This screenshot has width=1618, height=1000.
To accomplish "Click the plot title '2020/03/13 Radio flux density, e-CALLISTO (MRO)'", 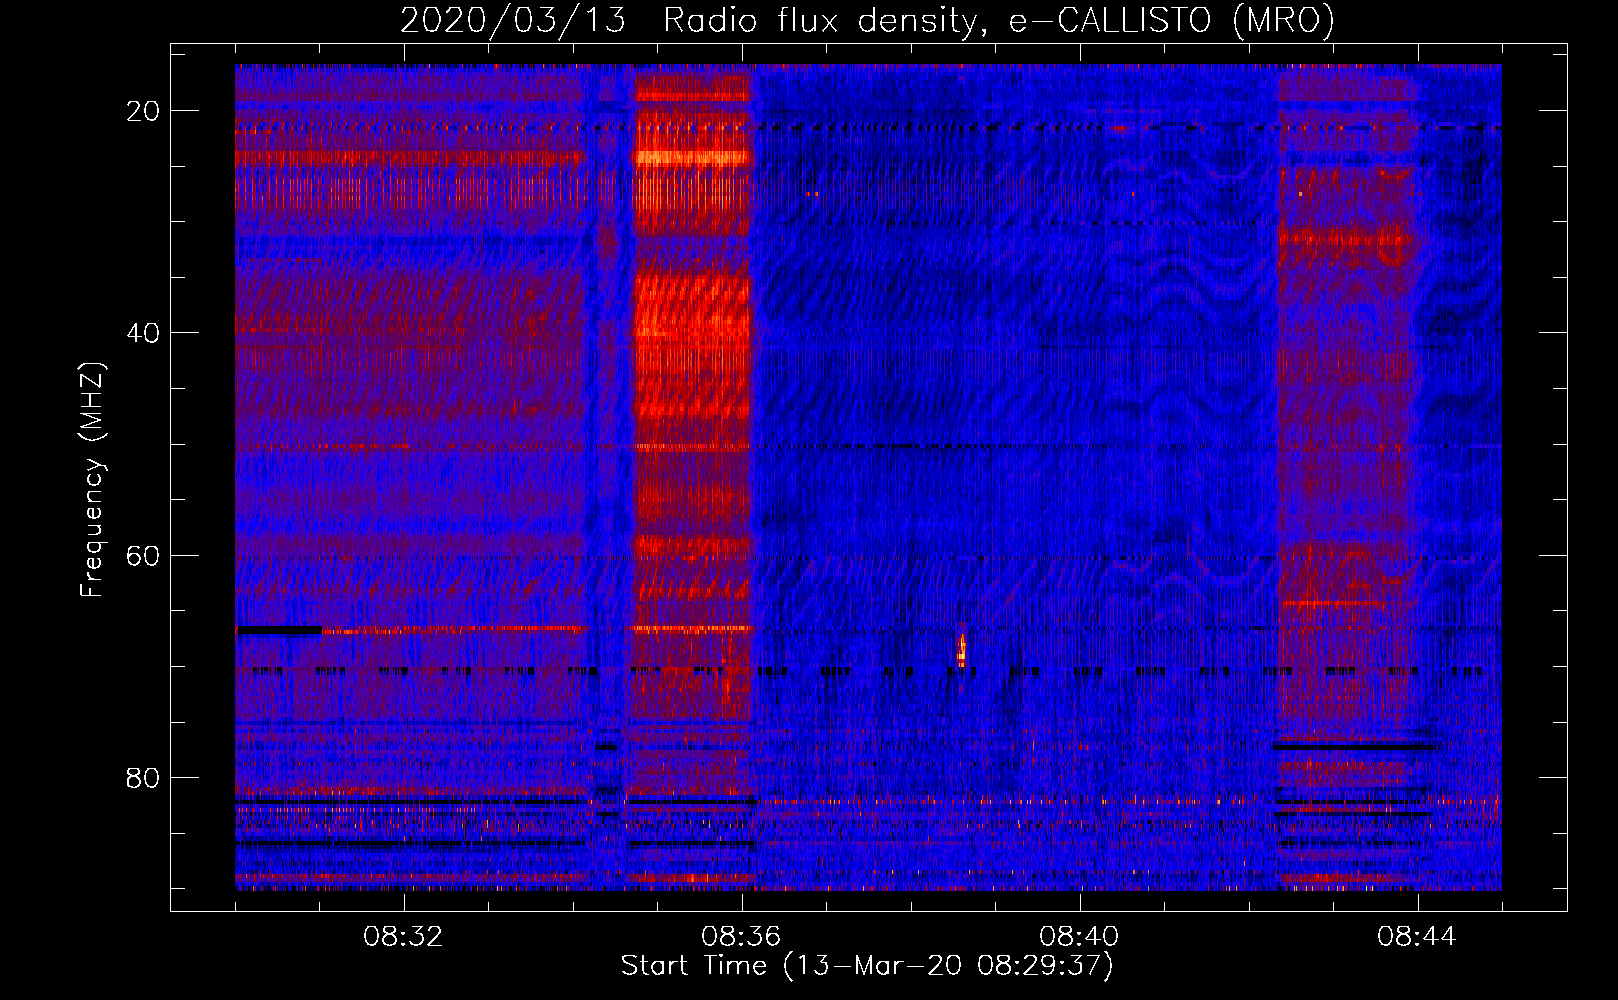I will [x=867, y=21].
